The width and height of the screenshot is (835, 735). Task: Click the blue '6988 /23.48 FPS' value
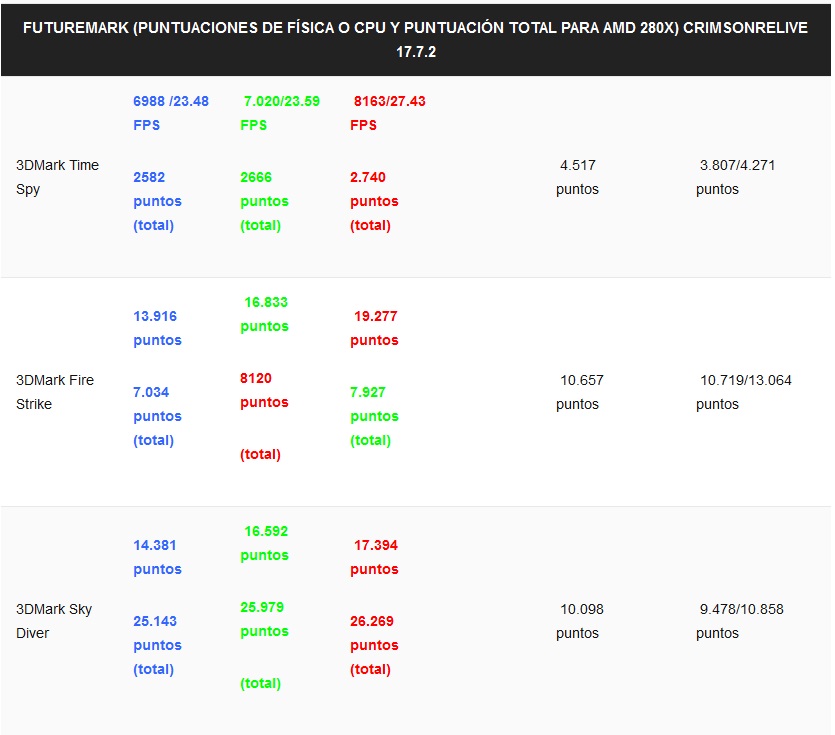click(171, 113)
